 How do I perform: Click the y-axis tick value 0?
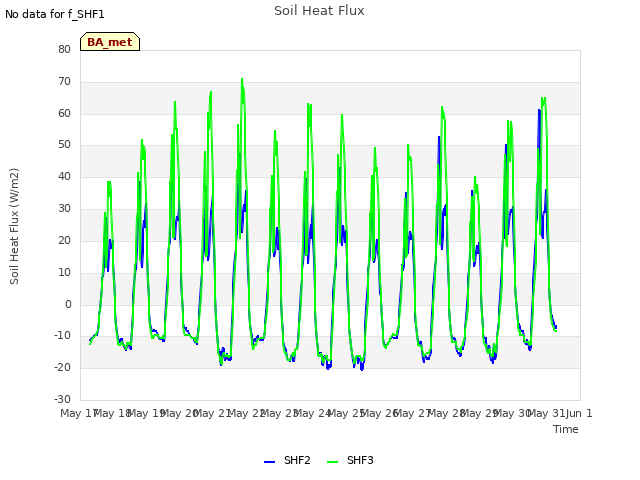click(68, 304)
